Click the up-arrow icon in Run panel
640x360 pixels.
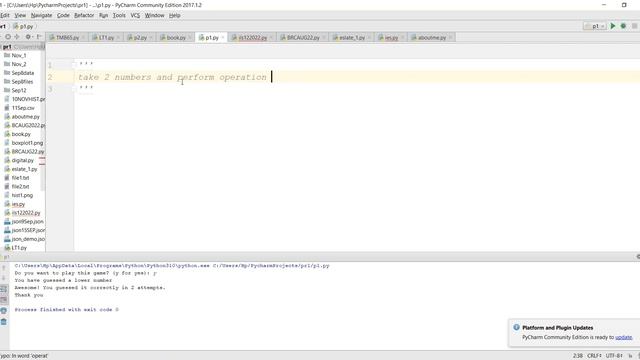pyautogui.click(x=4, y=268)
